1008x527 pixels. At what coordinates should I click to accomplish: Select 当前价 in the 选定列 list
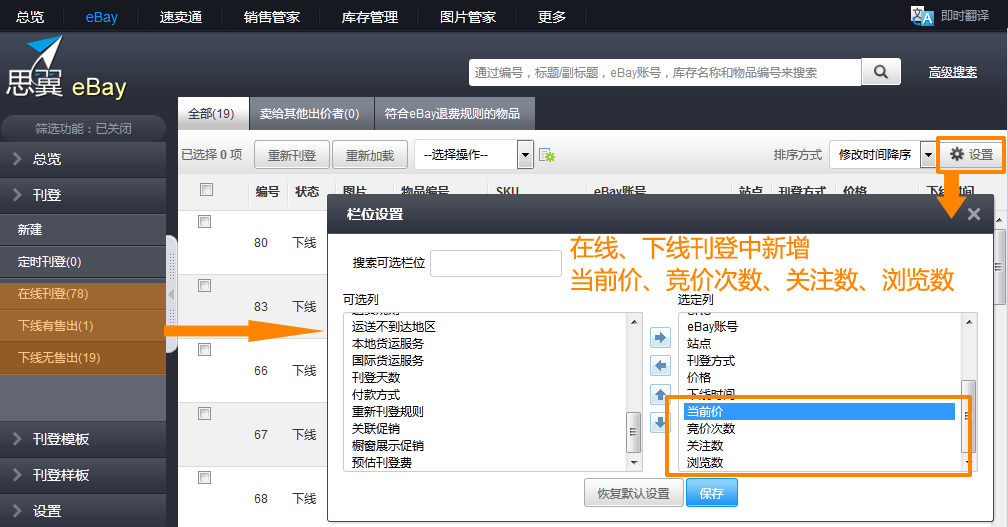[819, 411]
